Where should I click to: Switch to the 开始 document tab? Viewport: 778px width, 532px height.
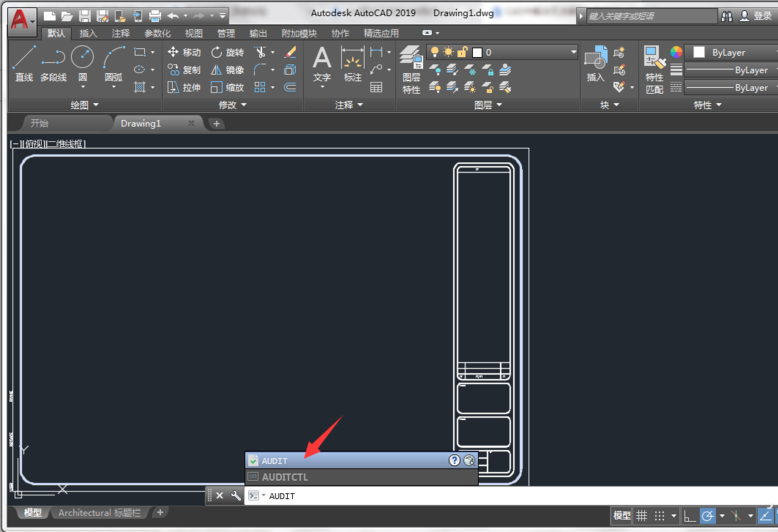(39, 124)
